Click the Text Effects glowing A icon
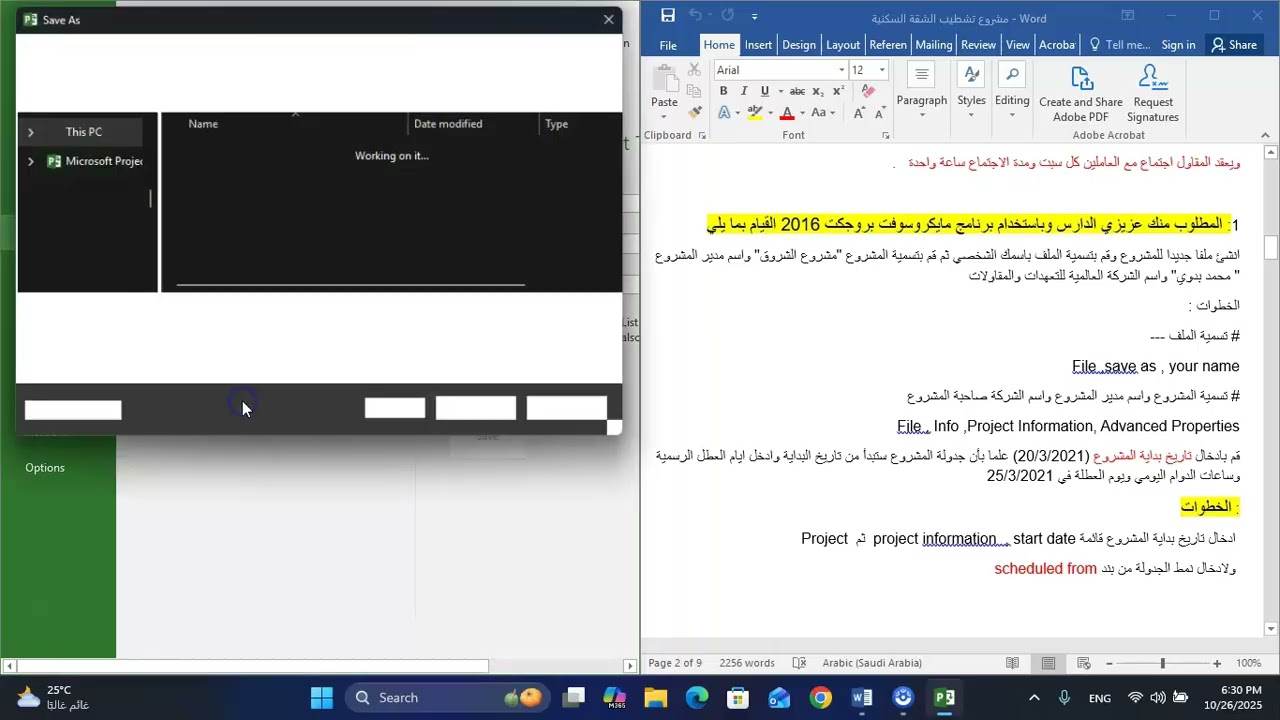The image size is (1280, 720). pyautogui.click(x=724, y=113)
